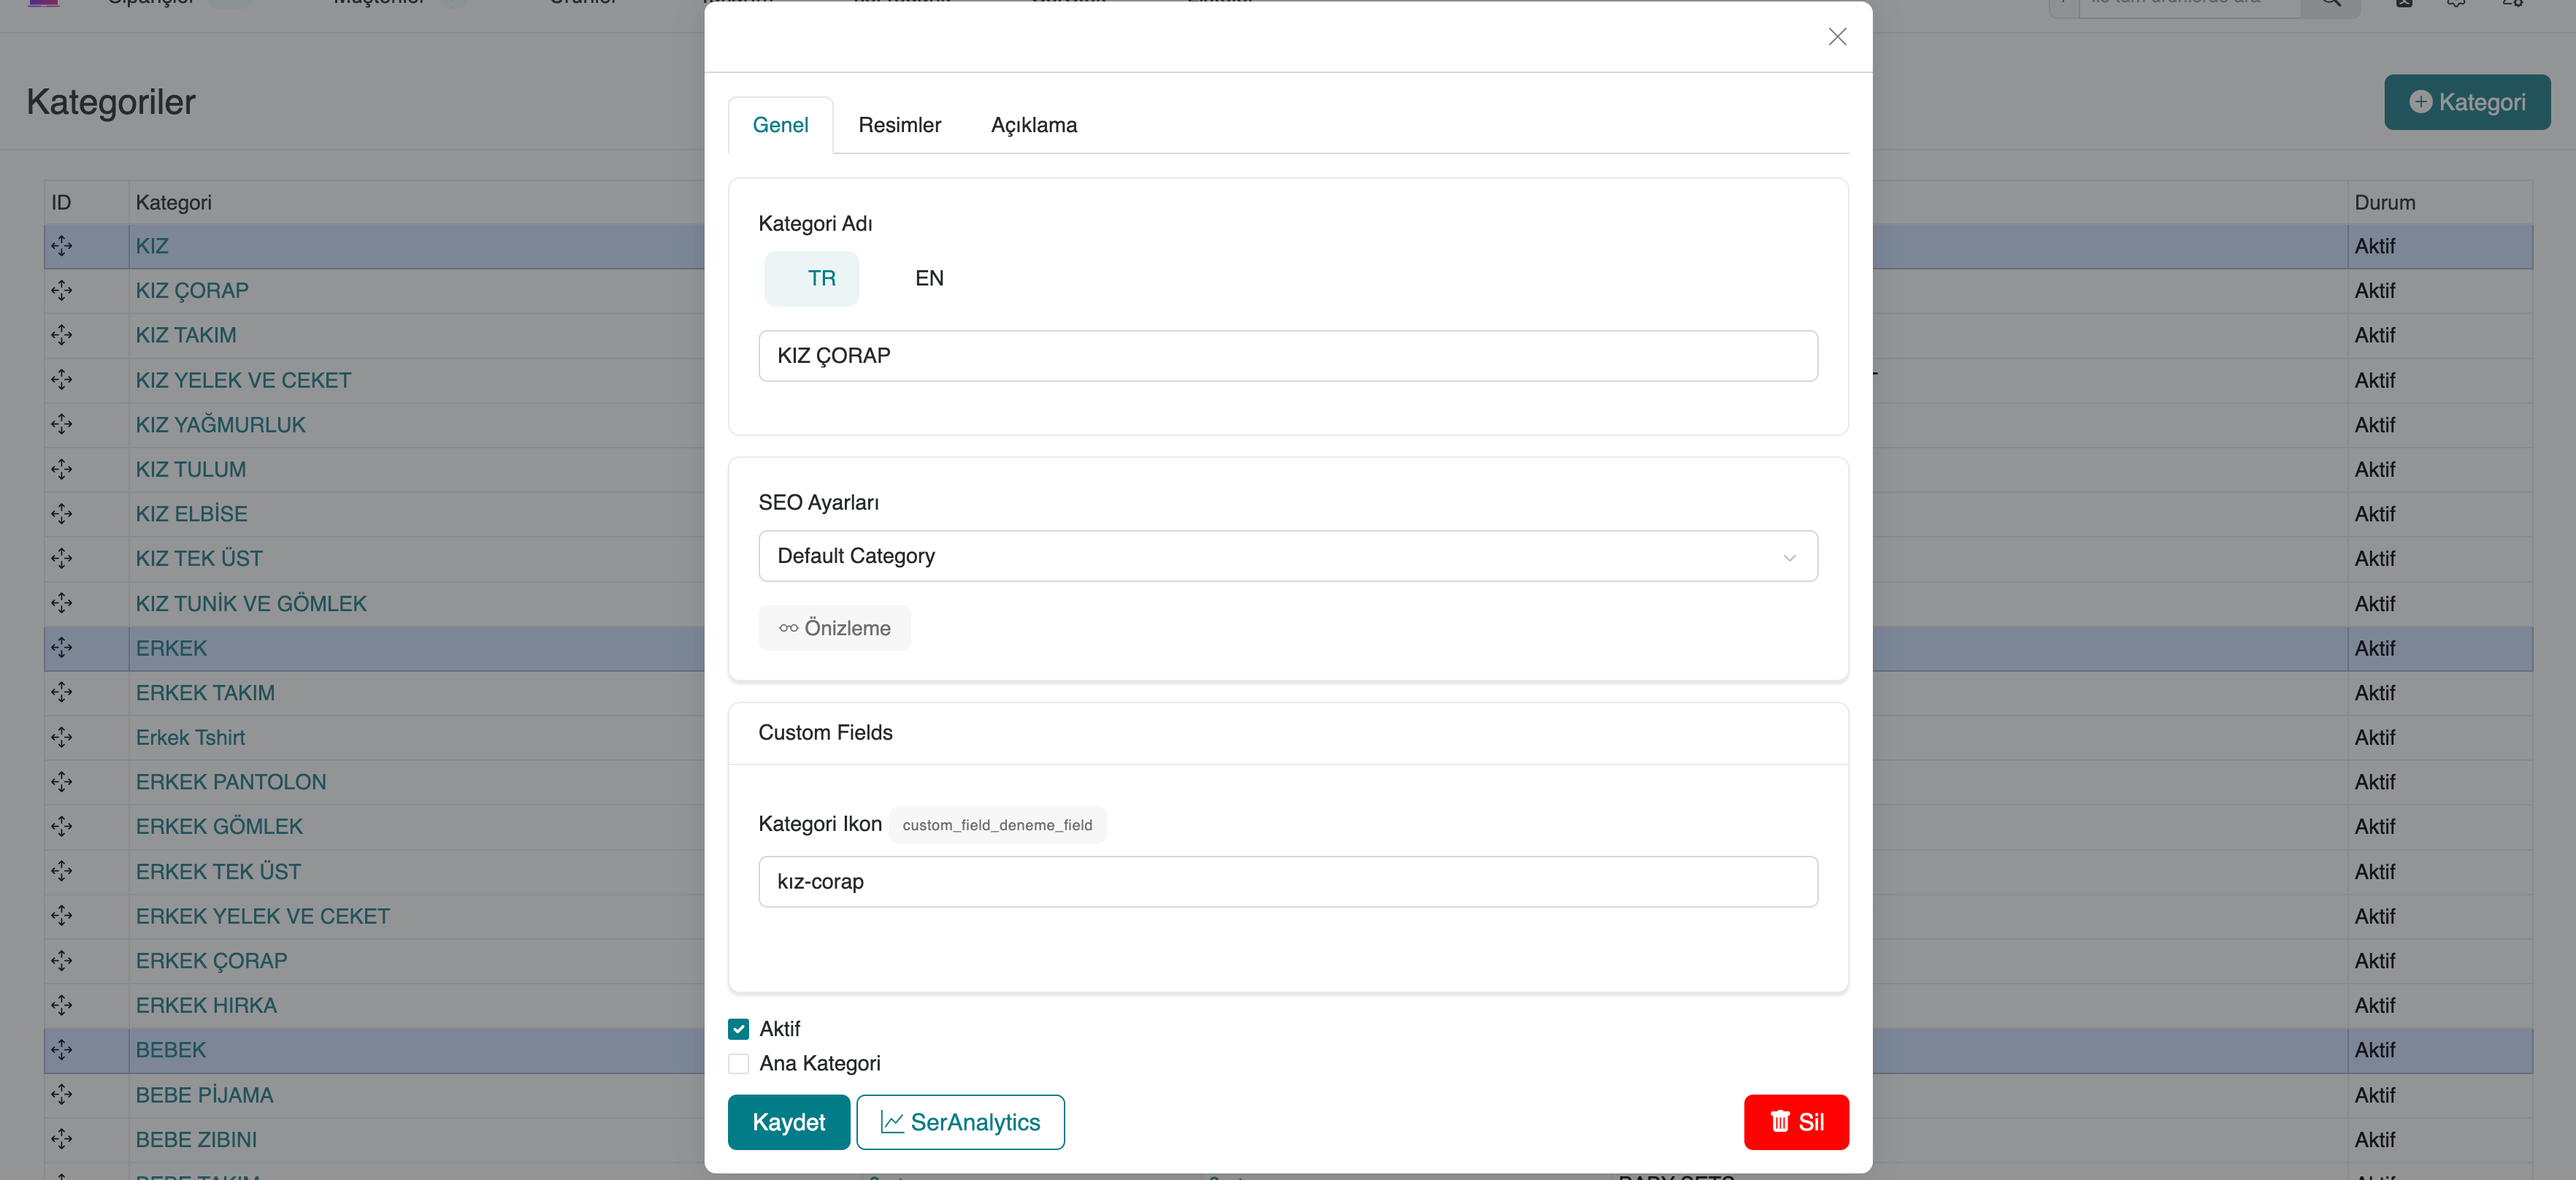Click the move icon beside KIZ ELBİSE

click(x=62, y=514)
